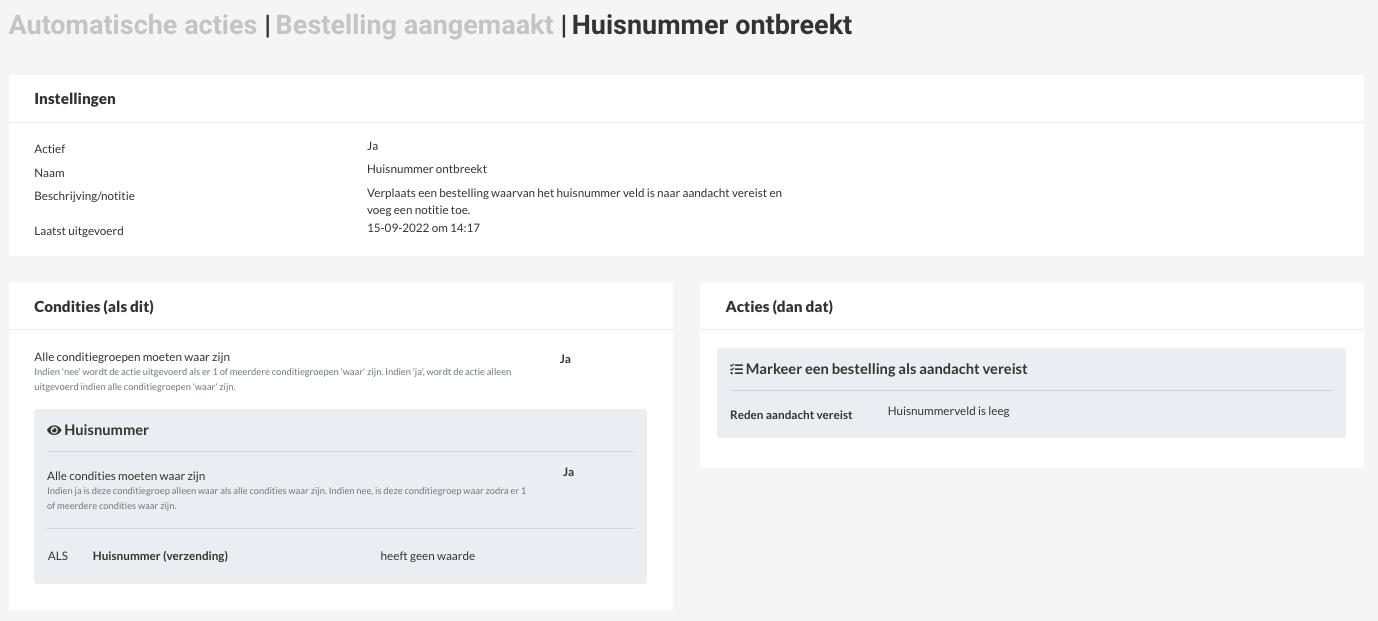Open the Automatische acties breadcrumb

click(x=133, y=25)
